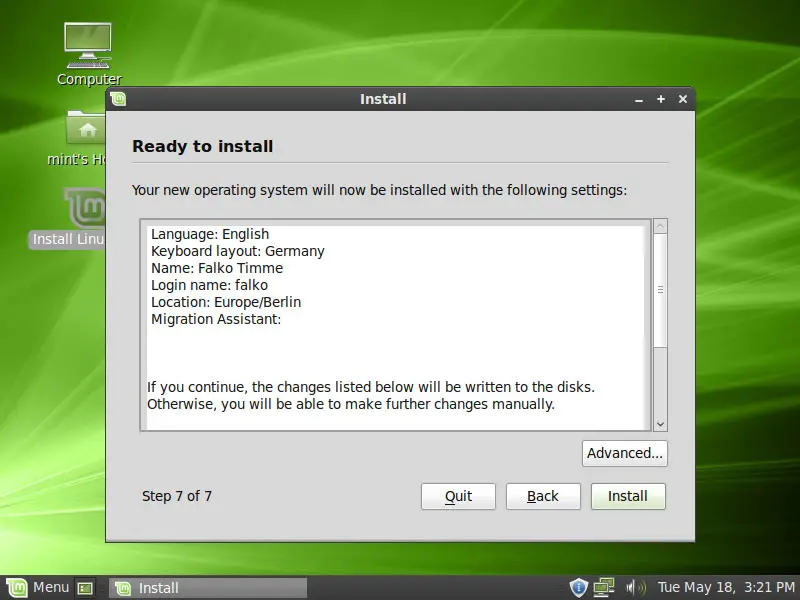Click the summary scroll down arrow
Screen dimensions: 800x600
coord(660,424)
